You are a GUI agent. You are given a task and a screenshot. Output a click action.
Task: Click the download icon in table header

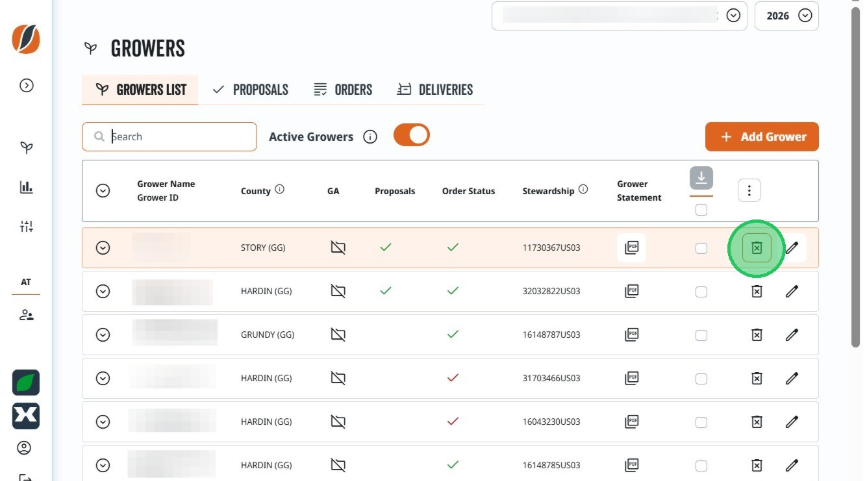tap(701, 178)
